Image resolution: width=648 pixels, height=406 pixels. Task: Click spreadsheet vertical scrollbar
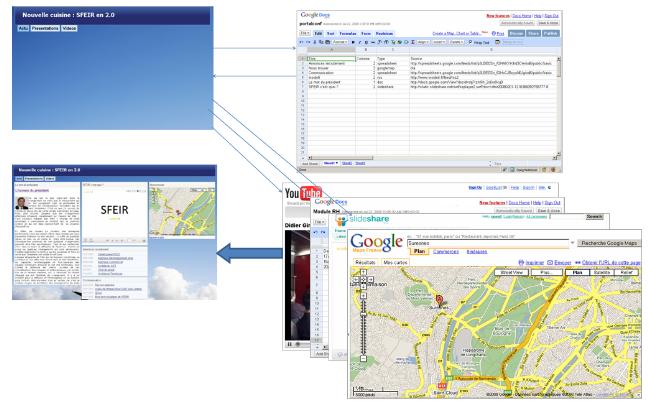(x=558, y=106)
